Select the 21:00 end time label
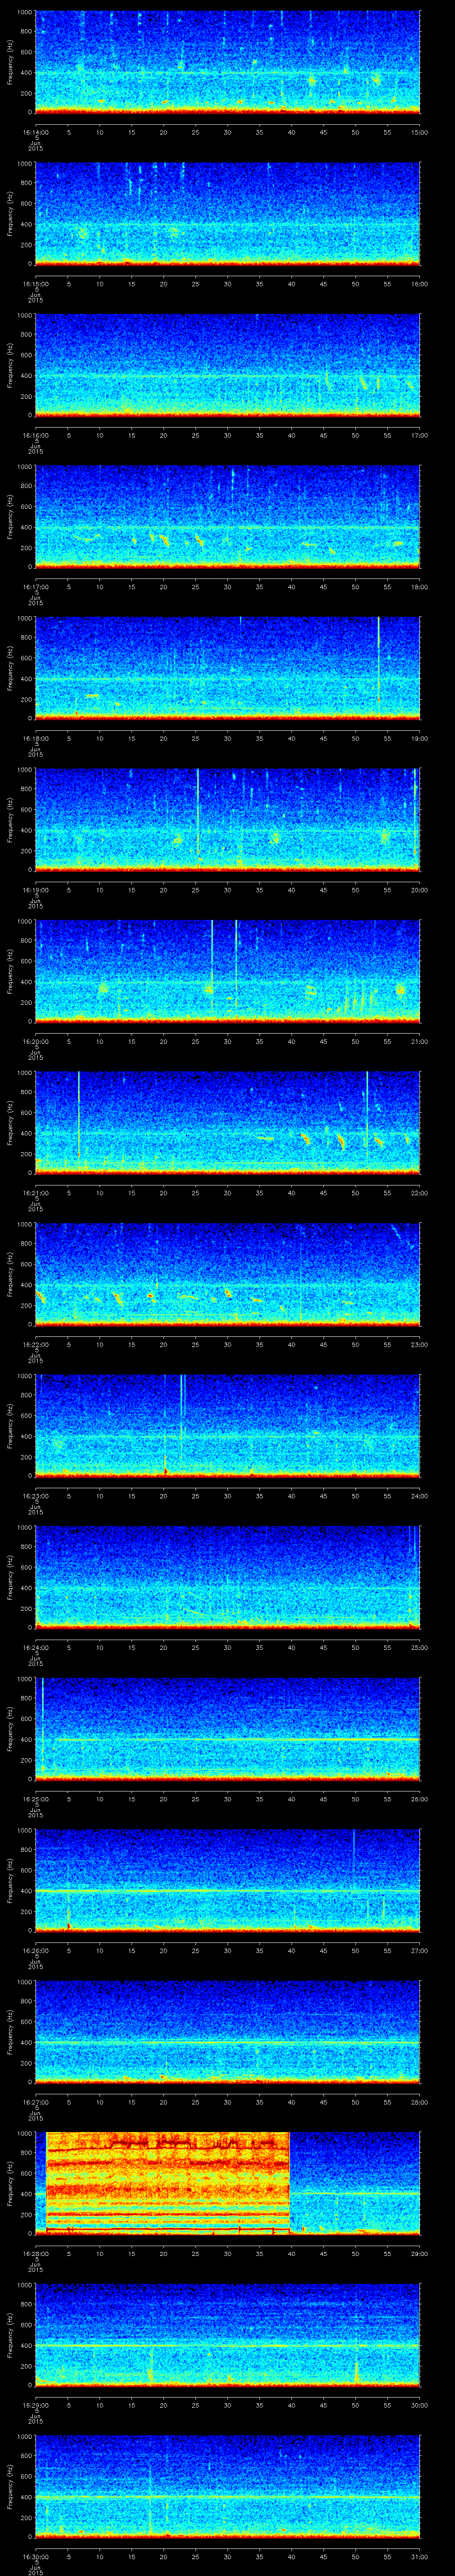Screen dimensions: 455x2576 (x=420, y=1042)
